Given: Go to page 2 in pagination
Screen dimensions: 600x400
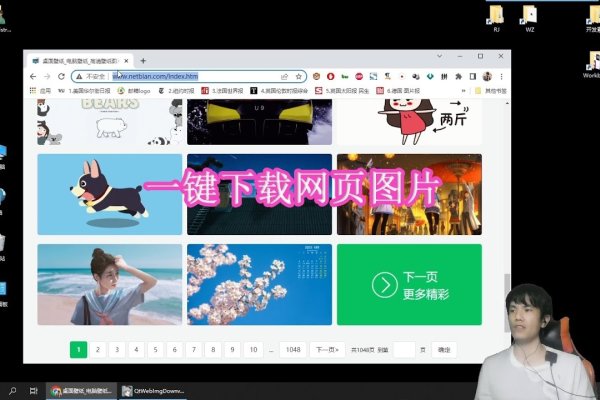Looking at the screenshot, I should click(x=98, y=349).
